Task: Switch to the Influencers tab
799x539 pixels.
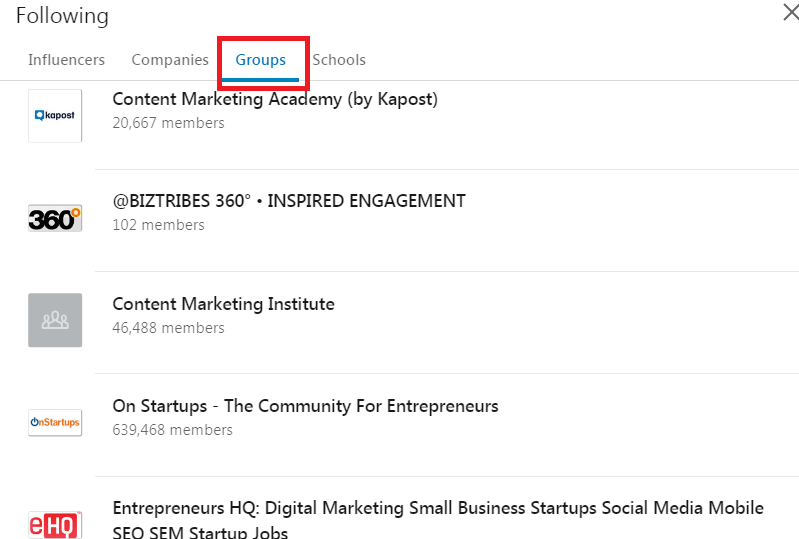Action: 66,60
